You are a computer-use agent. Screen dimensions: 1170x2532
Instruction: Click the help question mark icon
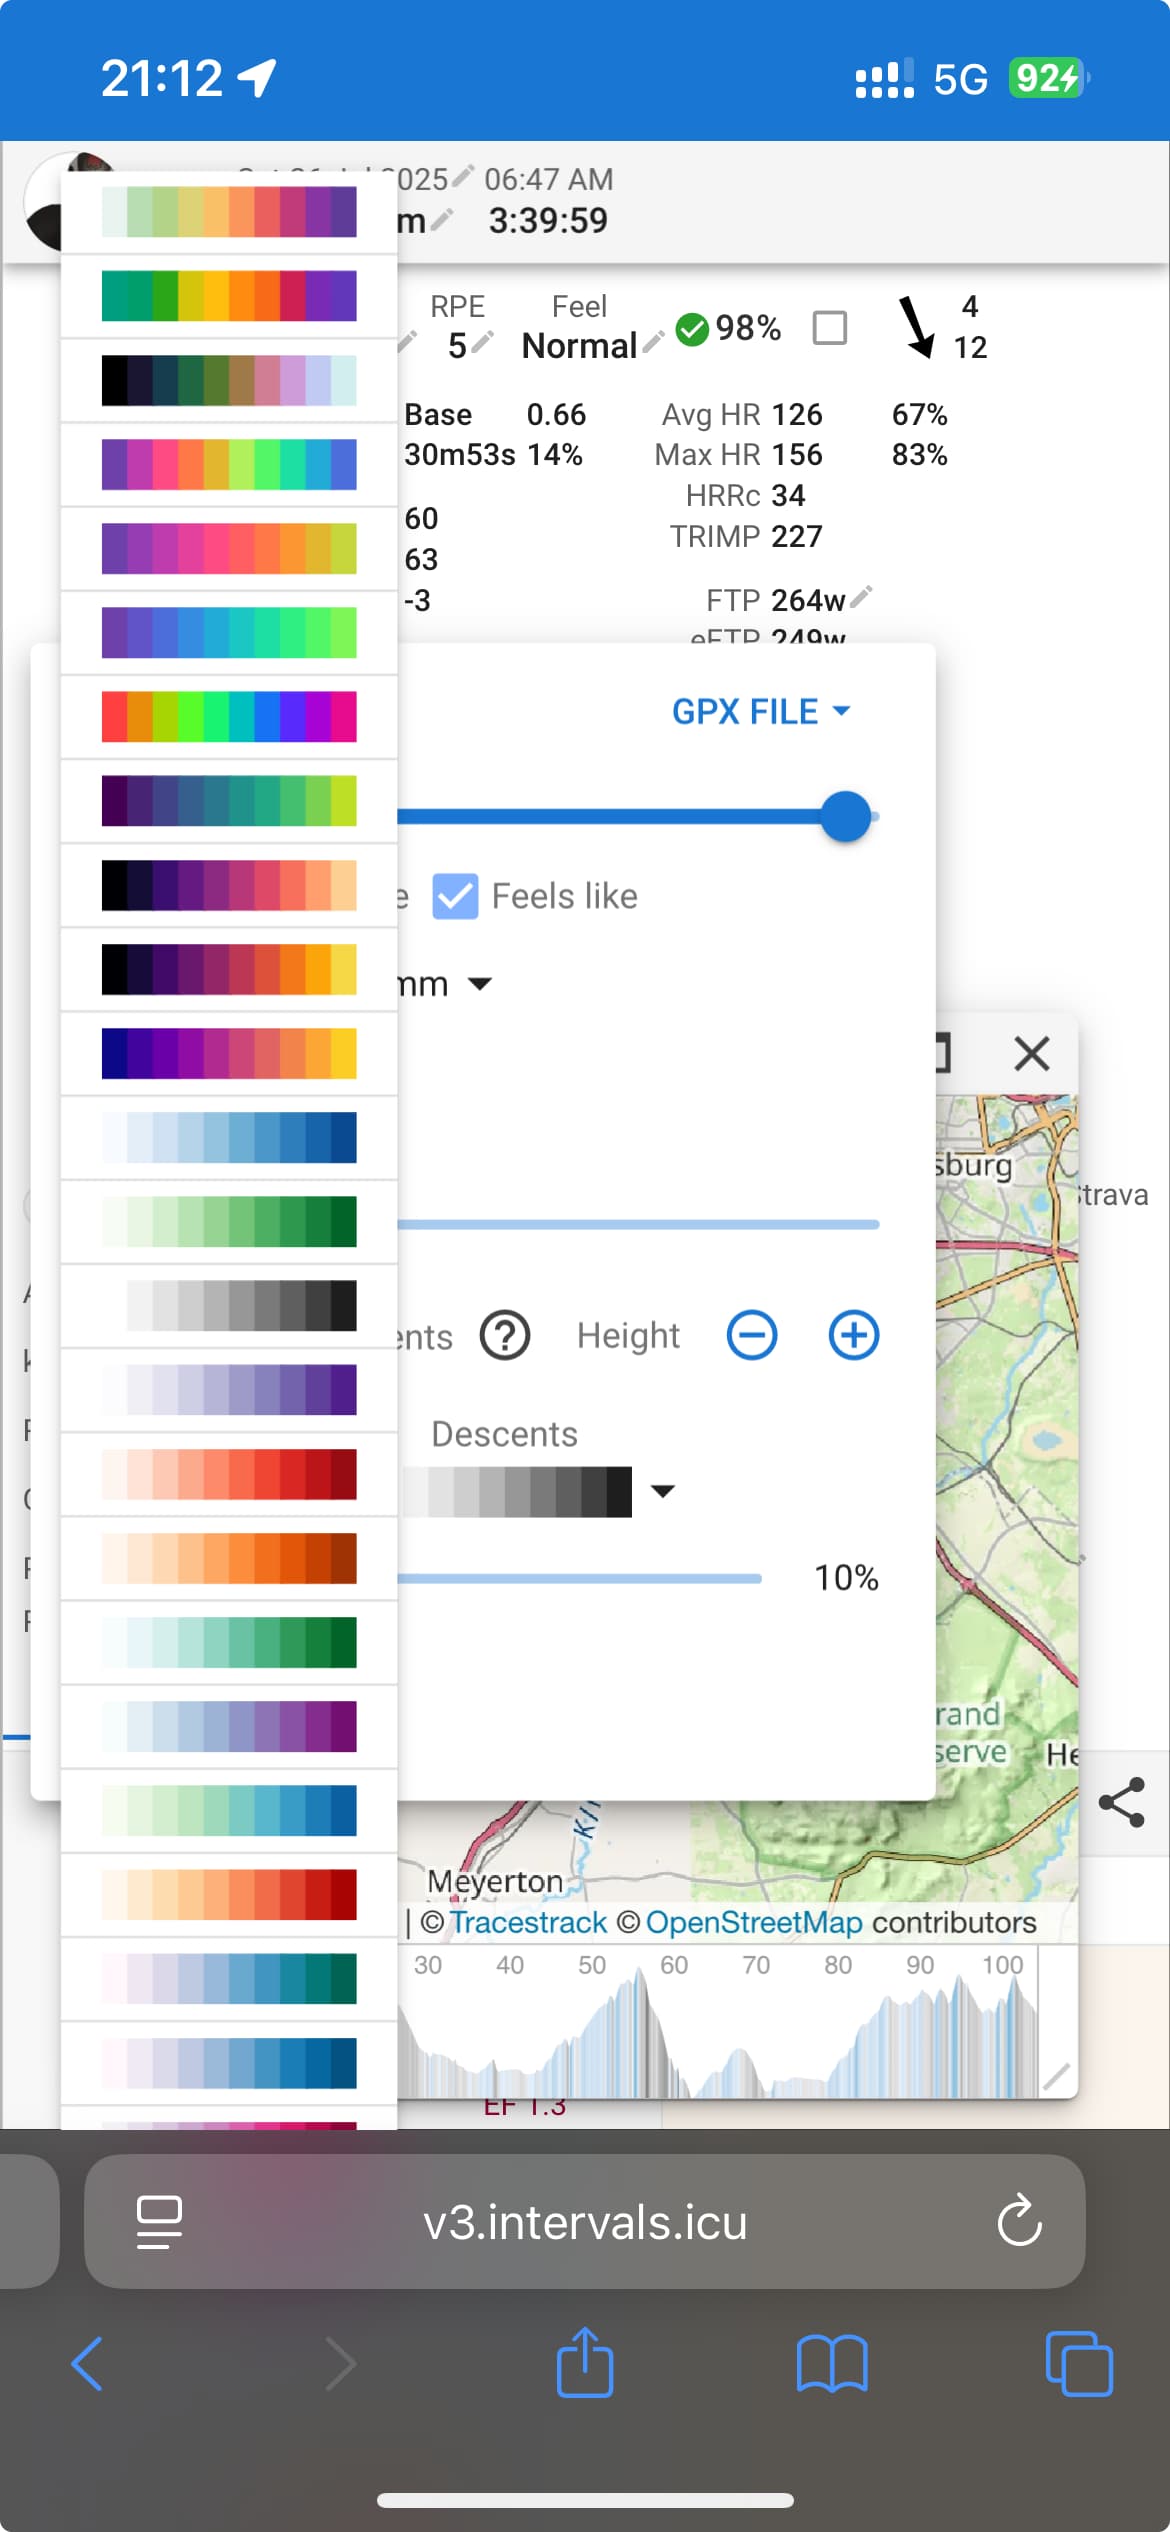pos(505,1336)
